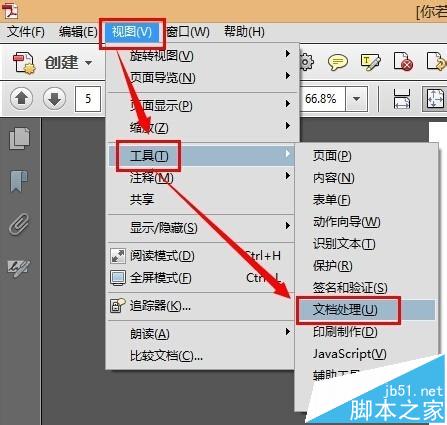
Task: Choose 全屏模式(F) menu item
Action: click(201, 277)
